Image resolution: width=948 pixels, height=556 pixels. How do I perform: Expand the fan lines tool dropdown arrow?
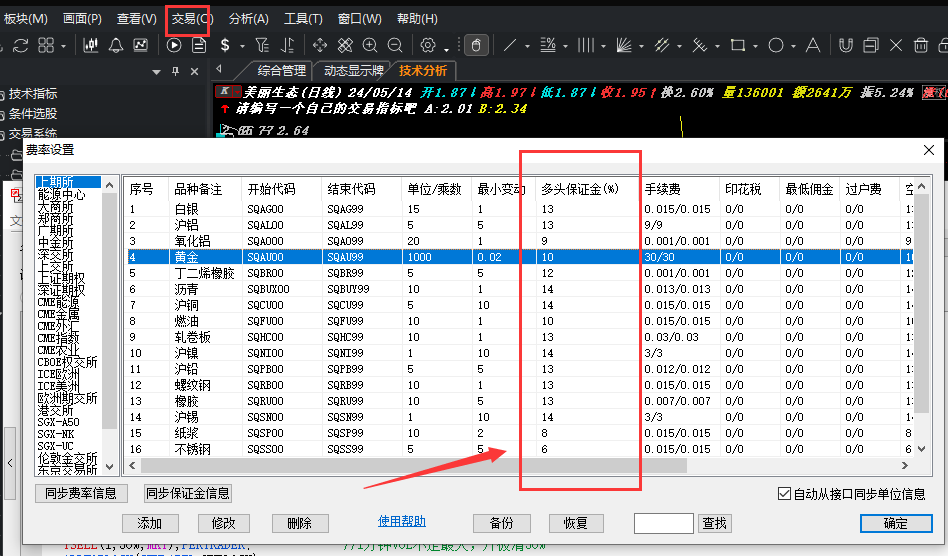tap(641, 47)
